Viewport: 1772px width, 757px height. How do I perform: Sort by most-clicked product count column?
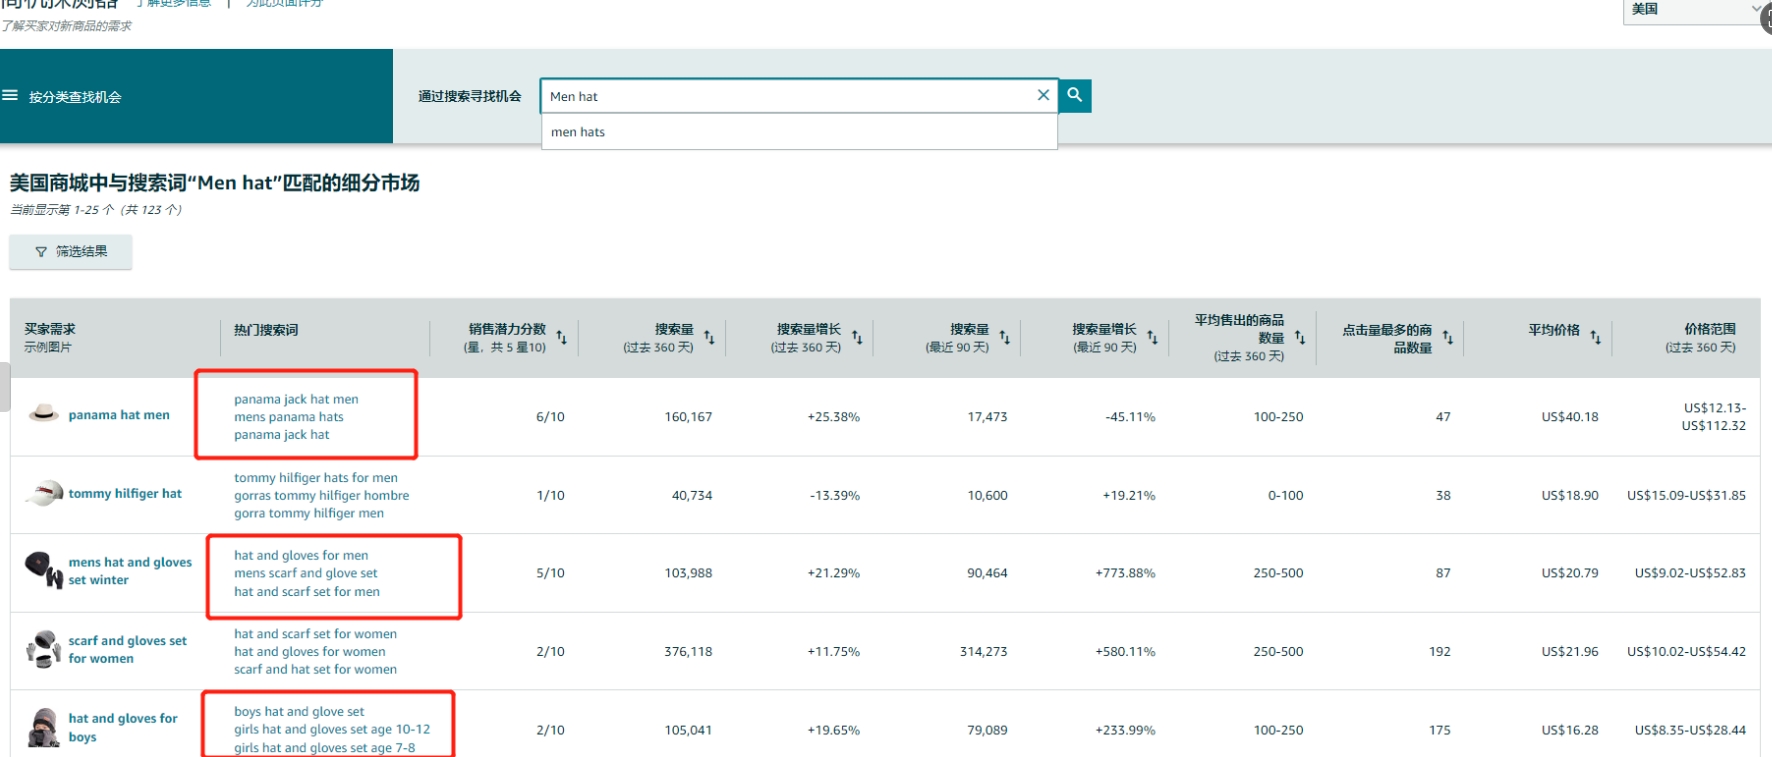[x=1448, y=338]
